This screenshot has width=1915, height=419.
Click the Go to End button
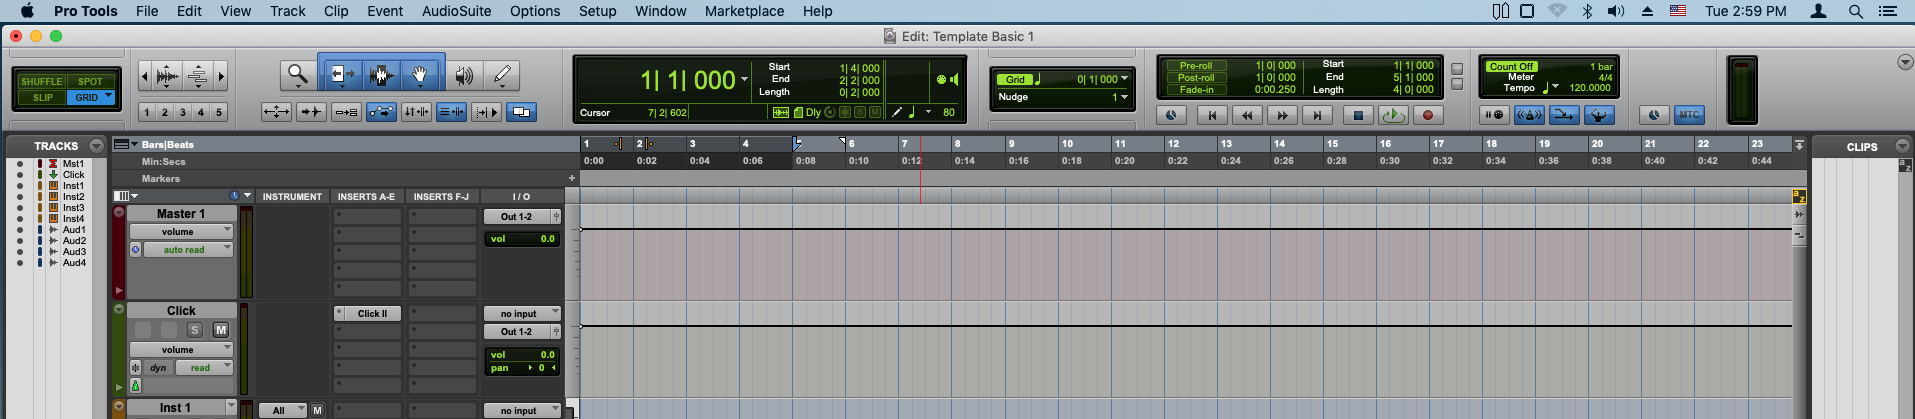(x=1317, y=115)
